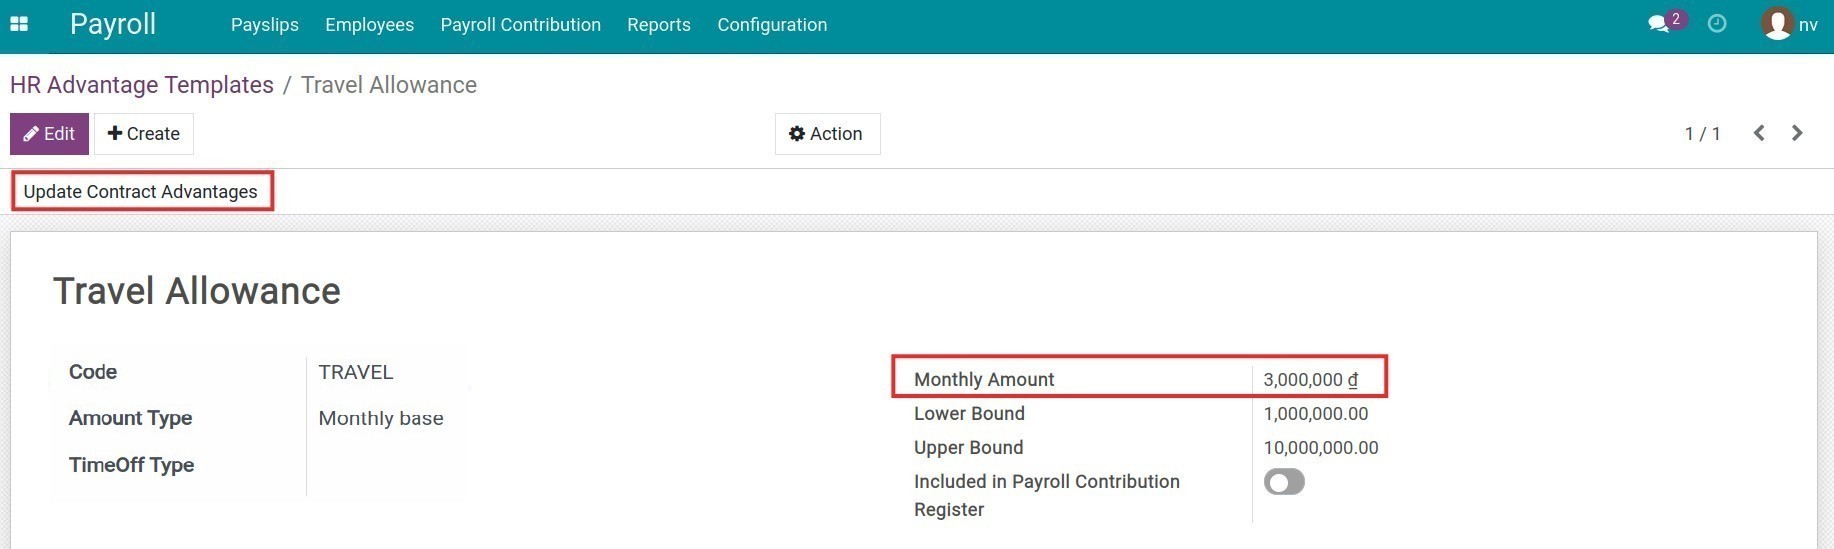This screenshot has height=549, width=1834.
Task: Open the Reports menu
Action: click(659, 25)
